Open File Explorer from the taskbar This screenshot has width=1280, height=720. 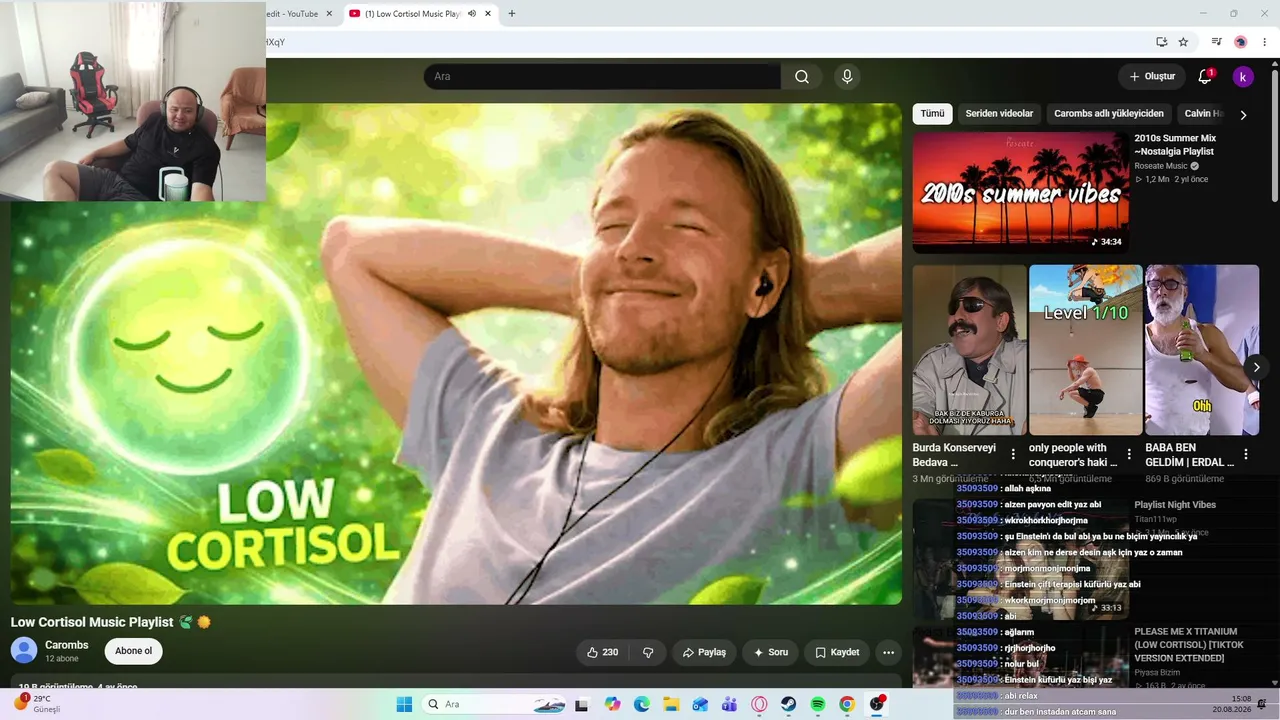coord(671,704)
